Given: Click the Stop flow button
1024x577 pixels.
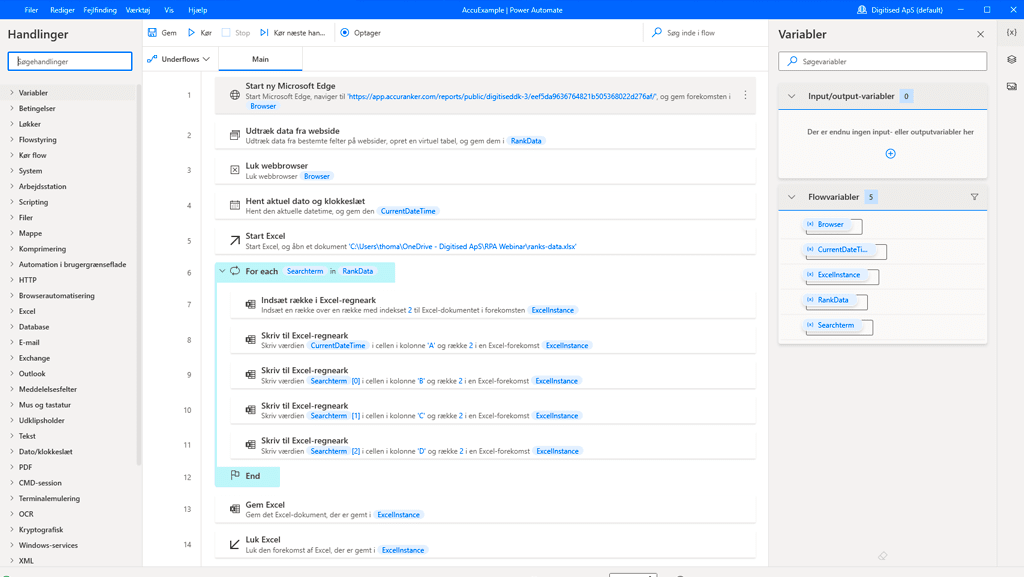Looking at the screenshot, I should pos(236,33).
